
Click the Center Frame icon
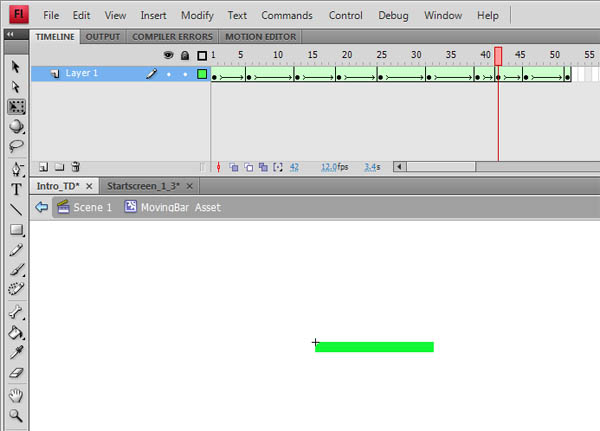point(218,167)
